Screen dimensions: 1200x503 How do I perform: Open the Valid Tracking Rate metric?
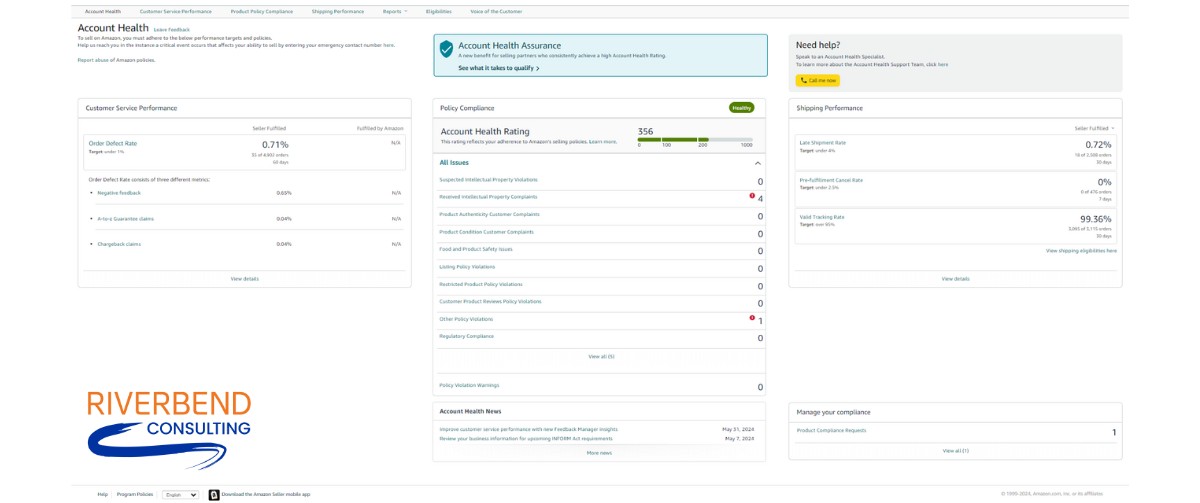(822, 217)
